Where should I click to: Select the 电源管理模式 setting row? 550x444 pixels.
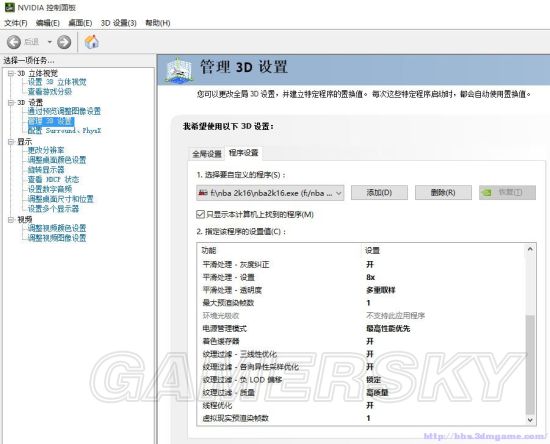tap(361, 329)
